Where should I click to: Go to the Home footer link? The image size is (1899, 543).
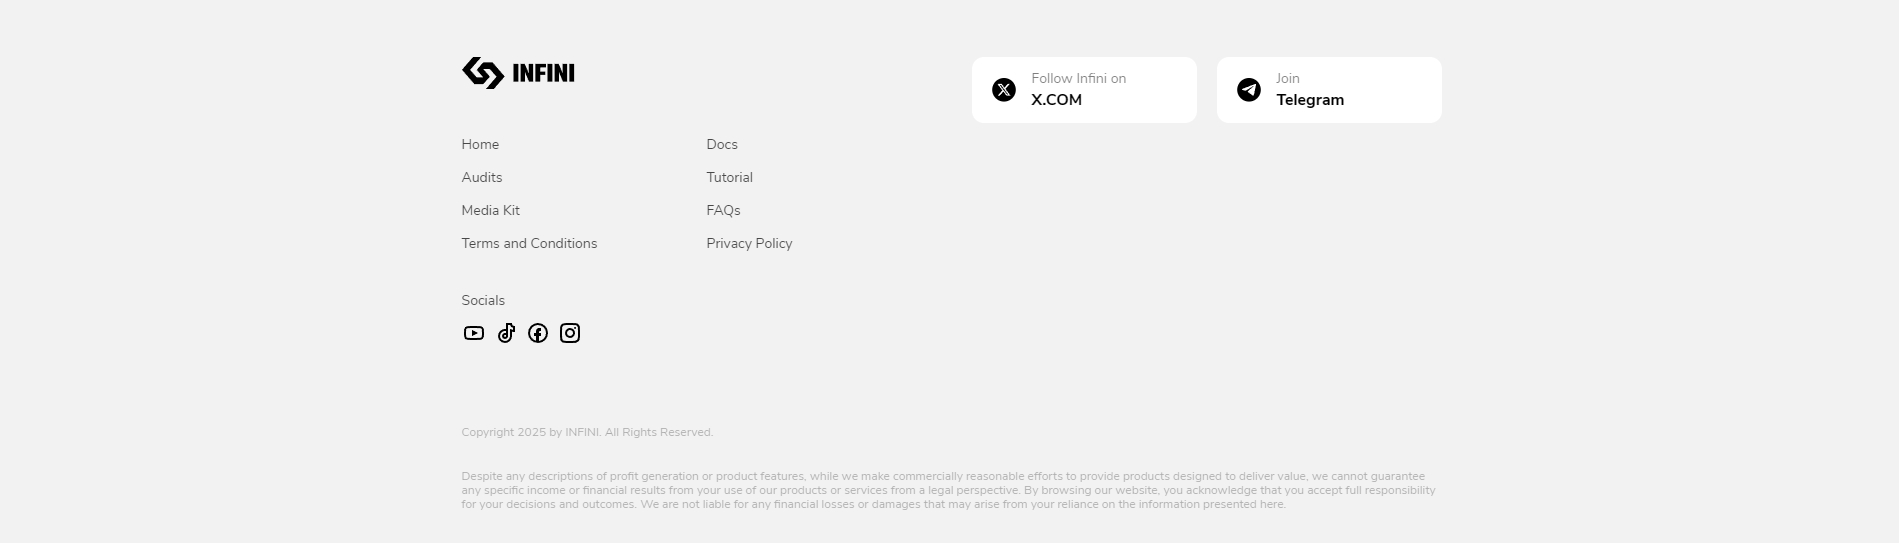(x=480, y=144)
